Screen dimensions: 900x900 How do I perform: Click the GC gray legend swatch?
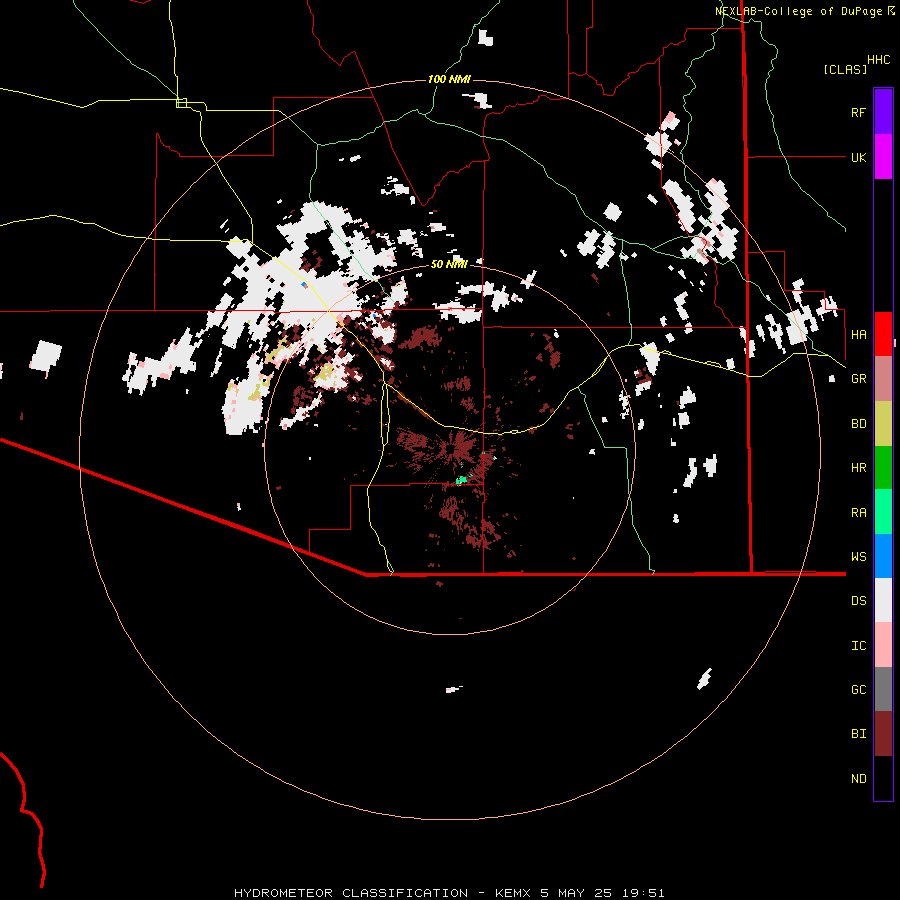point(883,689)
